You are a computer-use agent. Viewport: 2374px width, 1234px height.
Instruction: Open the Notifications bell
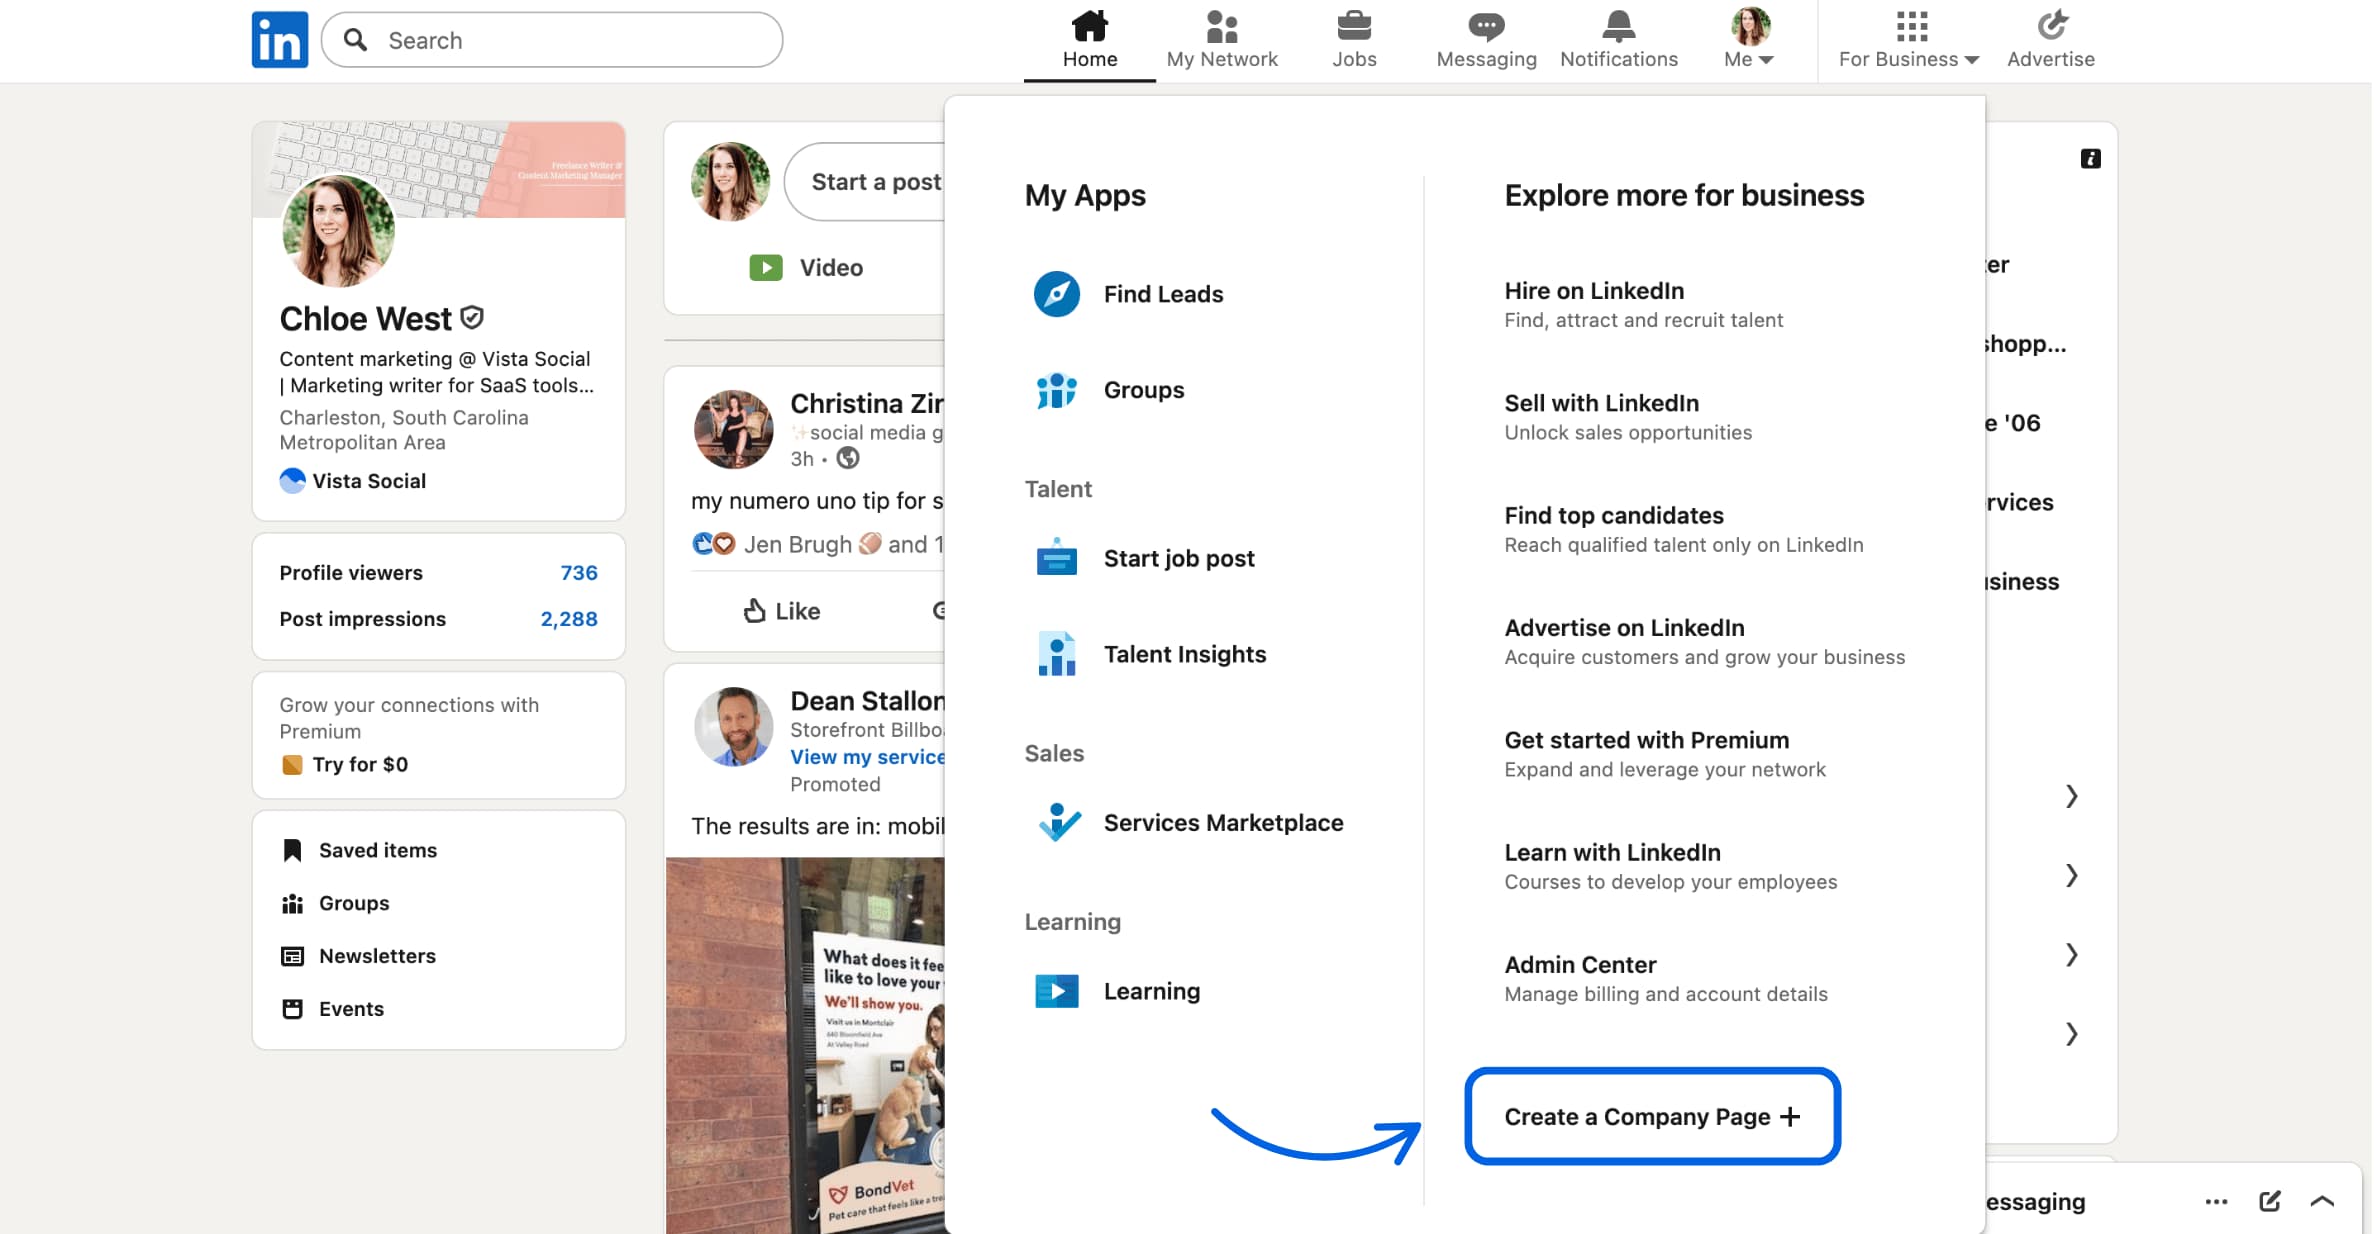point(1617,38)
